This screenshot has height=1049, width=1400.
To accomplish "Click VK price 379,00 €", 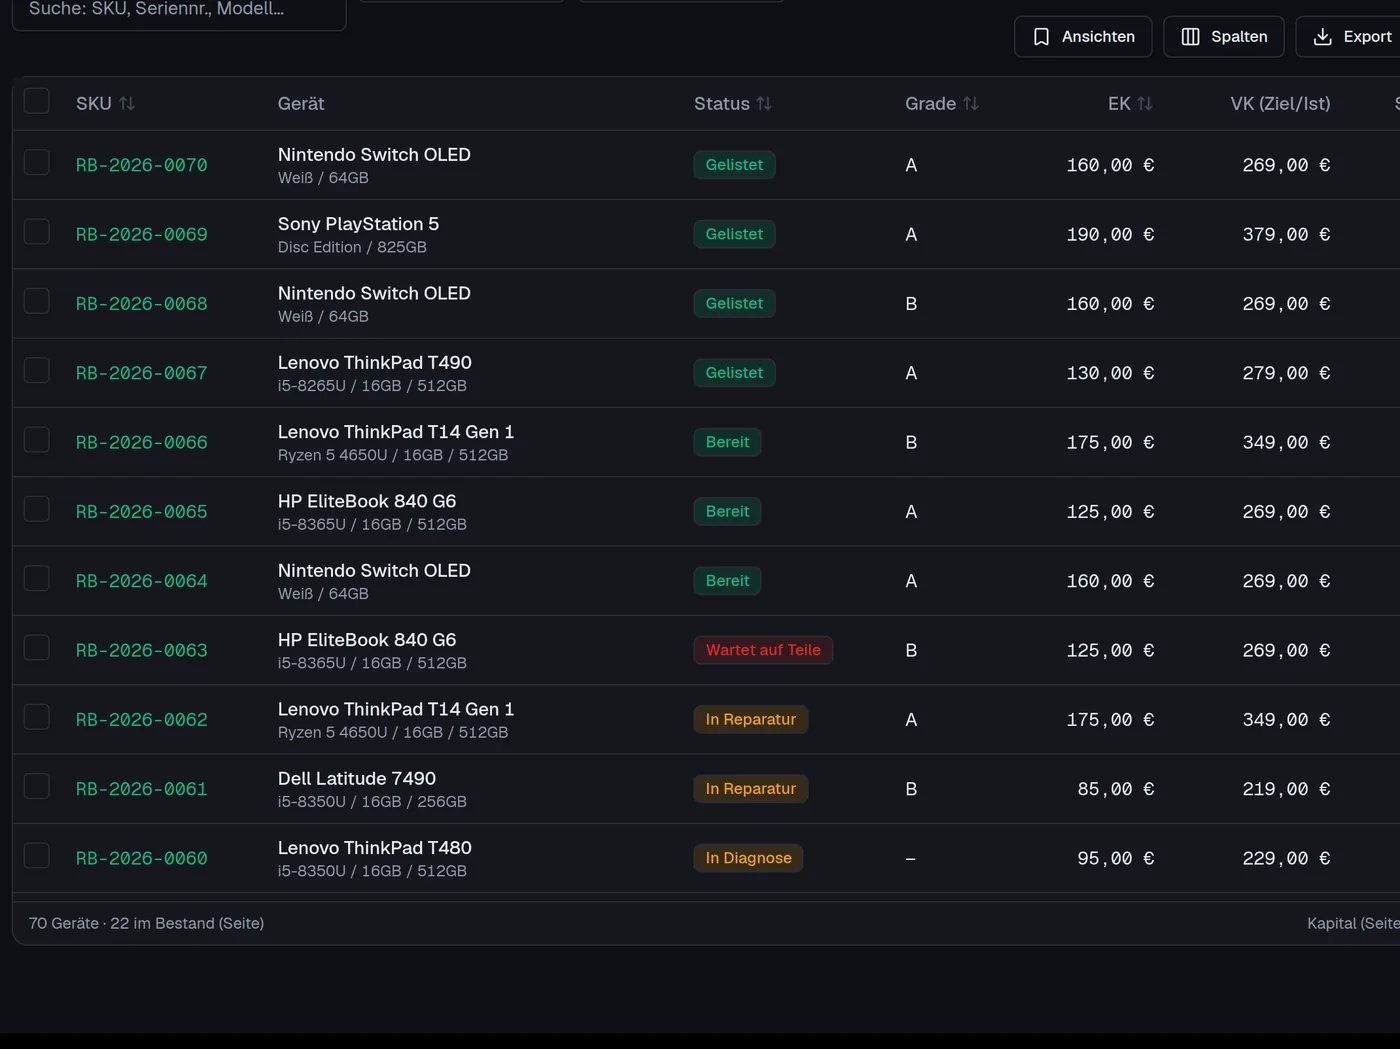I will click(x=1286, y=234).
